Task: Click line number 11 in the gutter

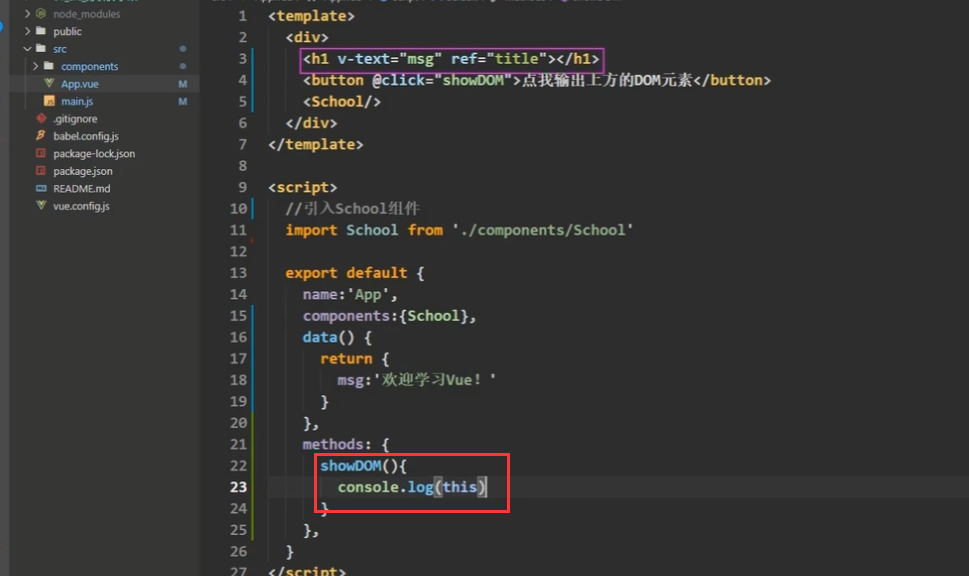Action: tap(238, 230)
